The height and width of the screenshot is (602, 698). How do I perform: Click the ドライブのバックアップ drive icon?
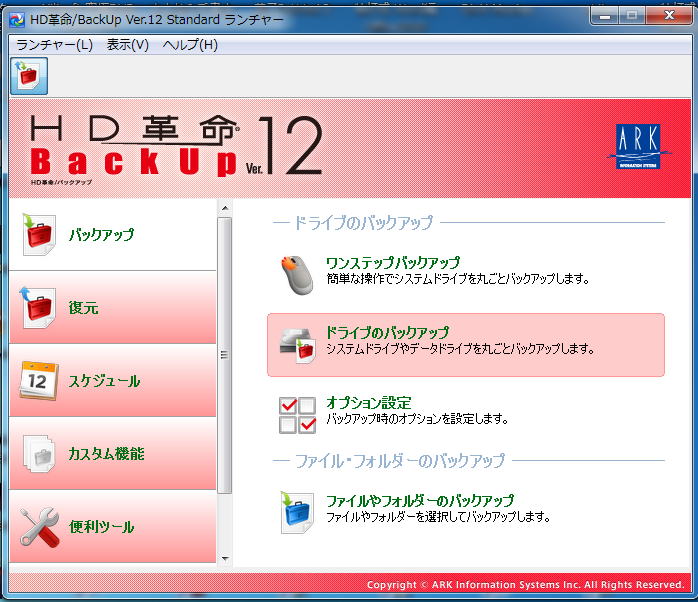click(x=296, y=344)
